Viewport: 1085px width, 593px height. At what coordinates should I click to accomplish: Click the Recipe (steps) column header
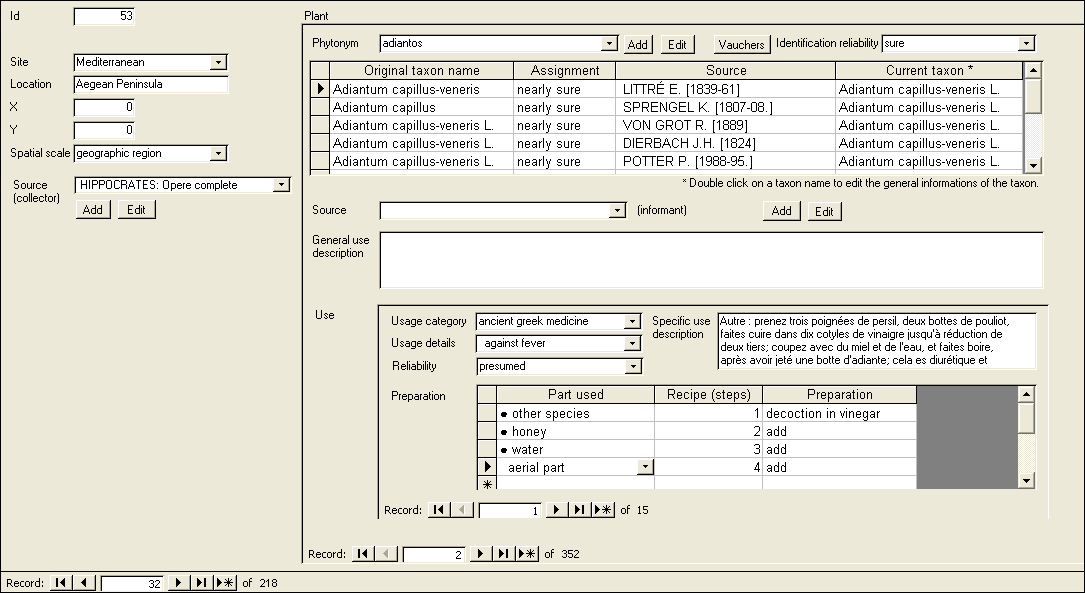click(x=709, y=395)
